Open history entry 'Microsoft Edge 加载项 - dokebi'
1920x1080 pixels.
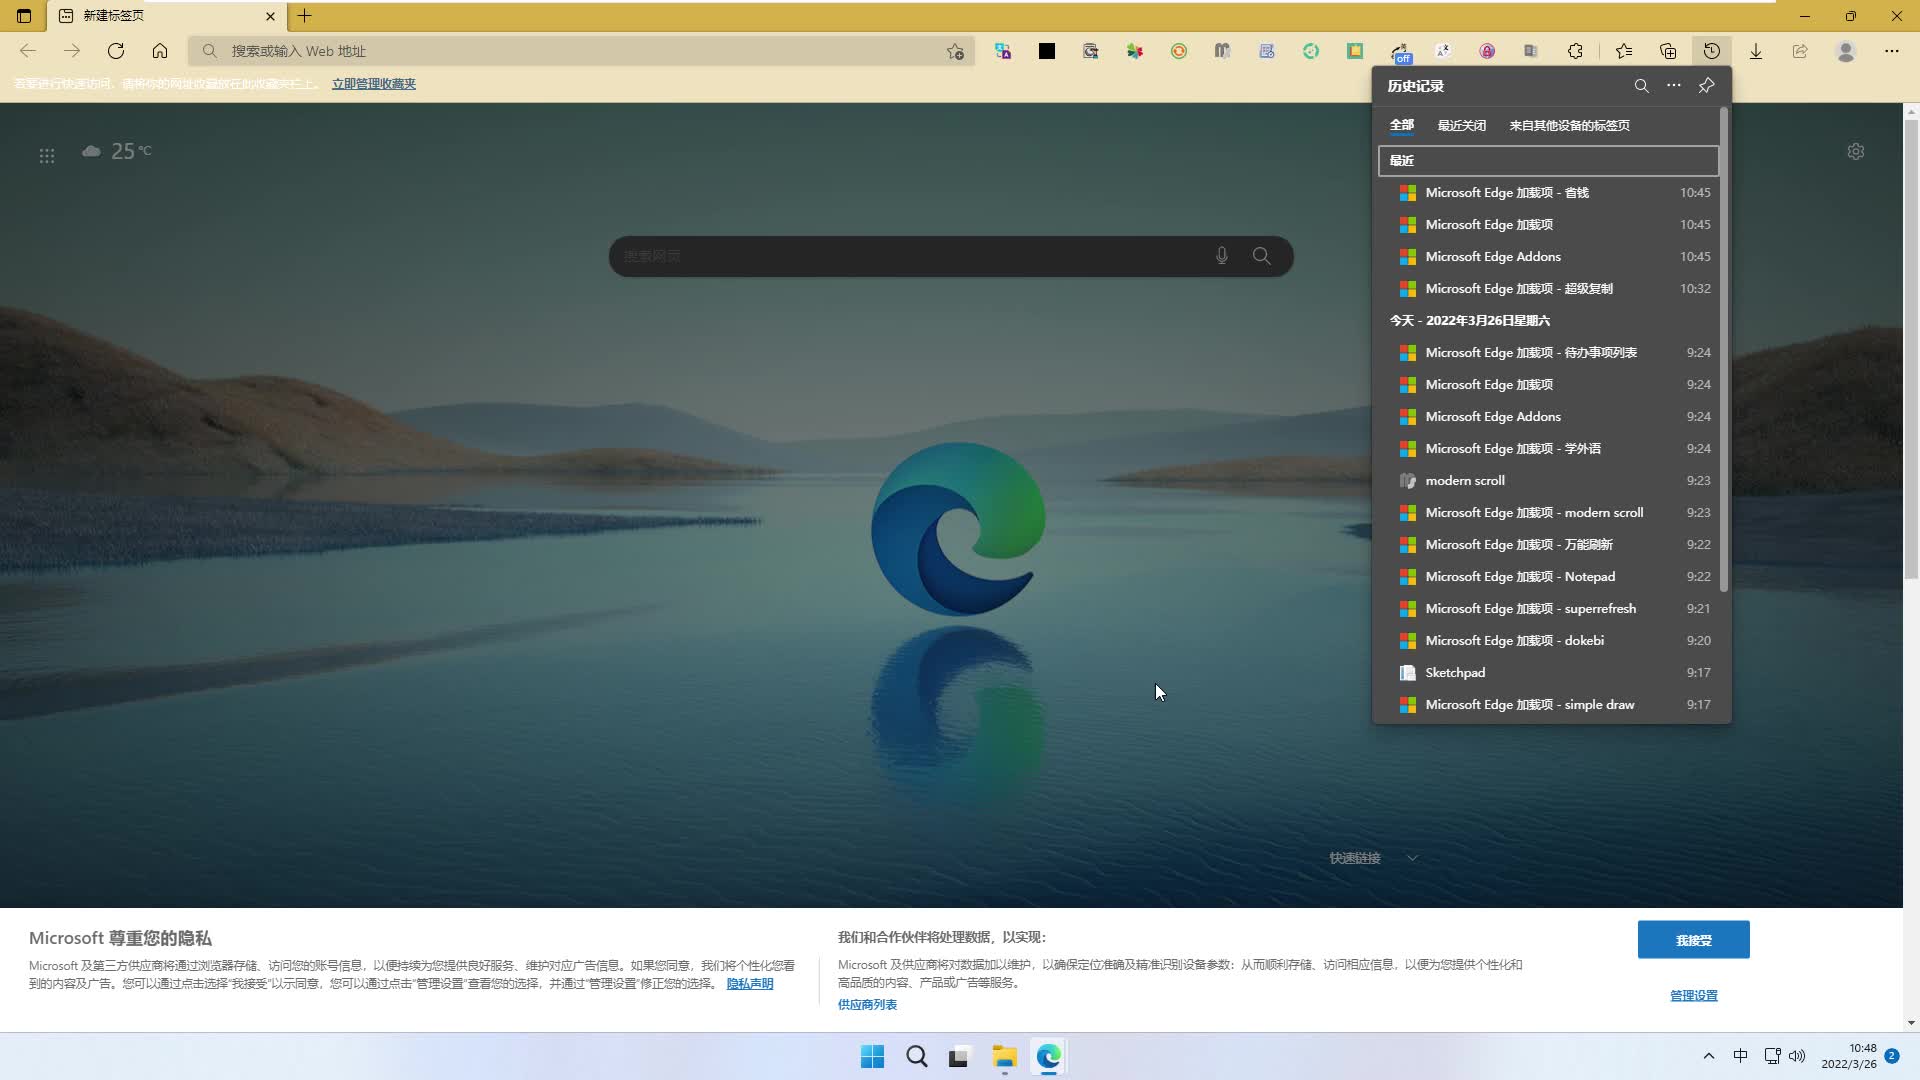[1549, 641]
